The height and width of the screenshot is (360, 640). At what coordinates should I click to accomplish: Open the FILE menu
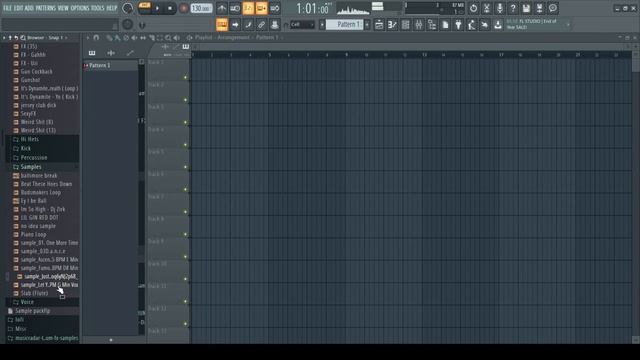tap(7, 8)
